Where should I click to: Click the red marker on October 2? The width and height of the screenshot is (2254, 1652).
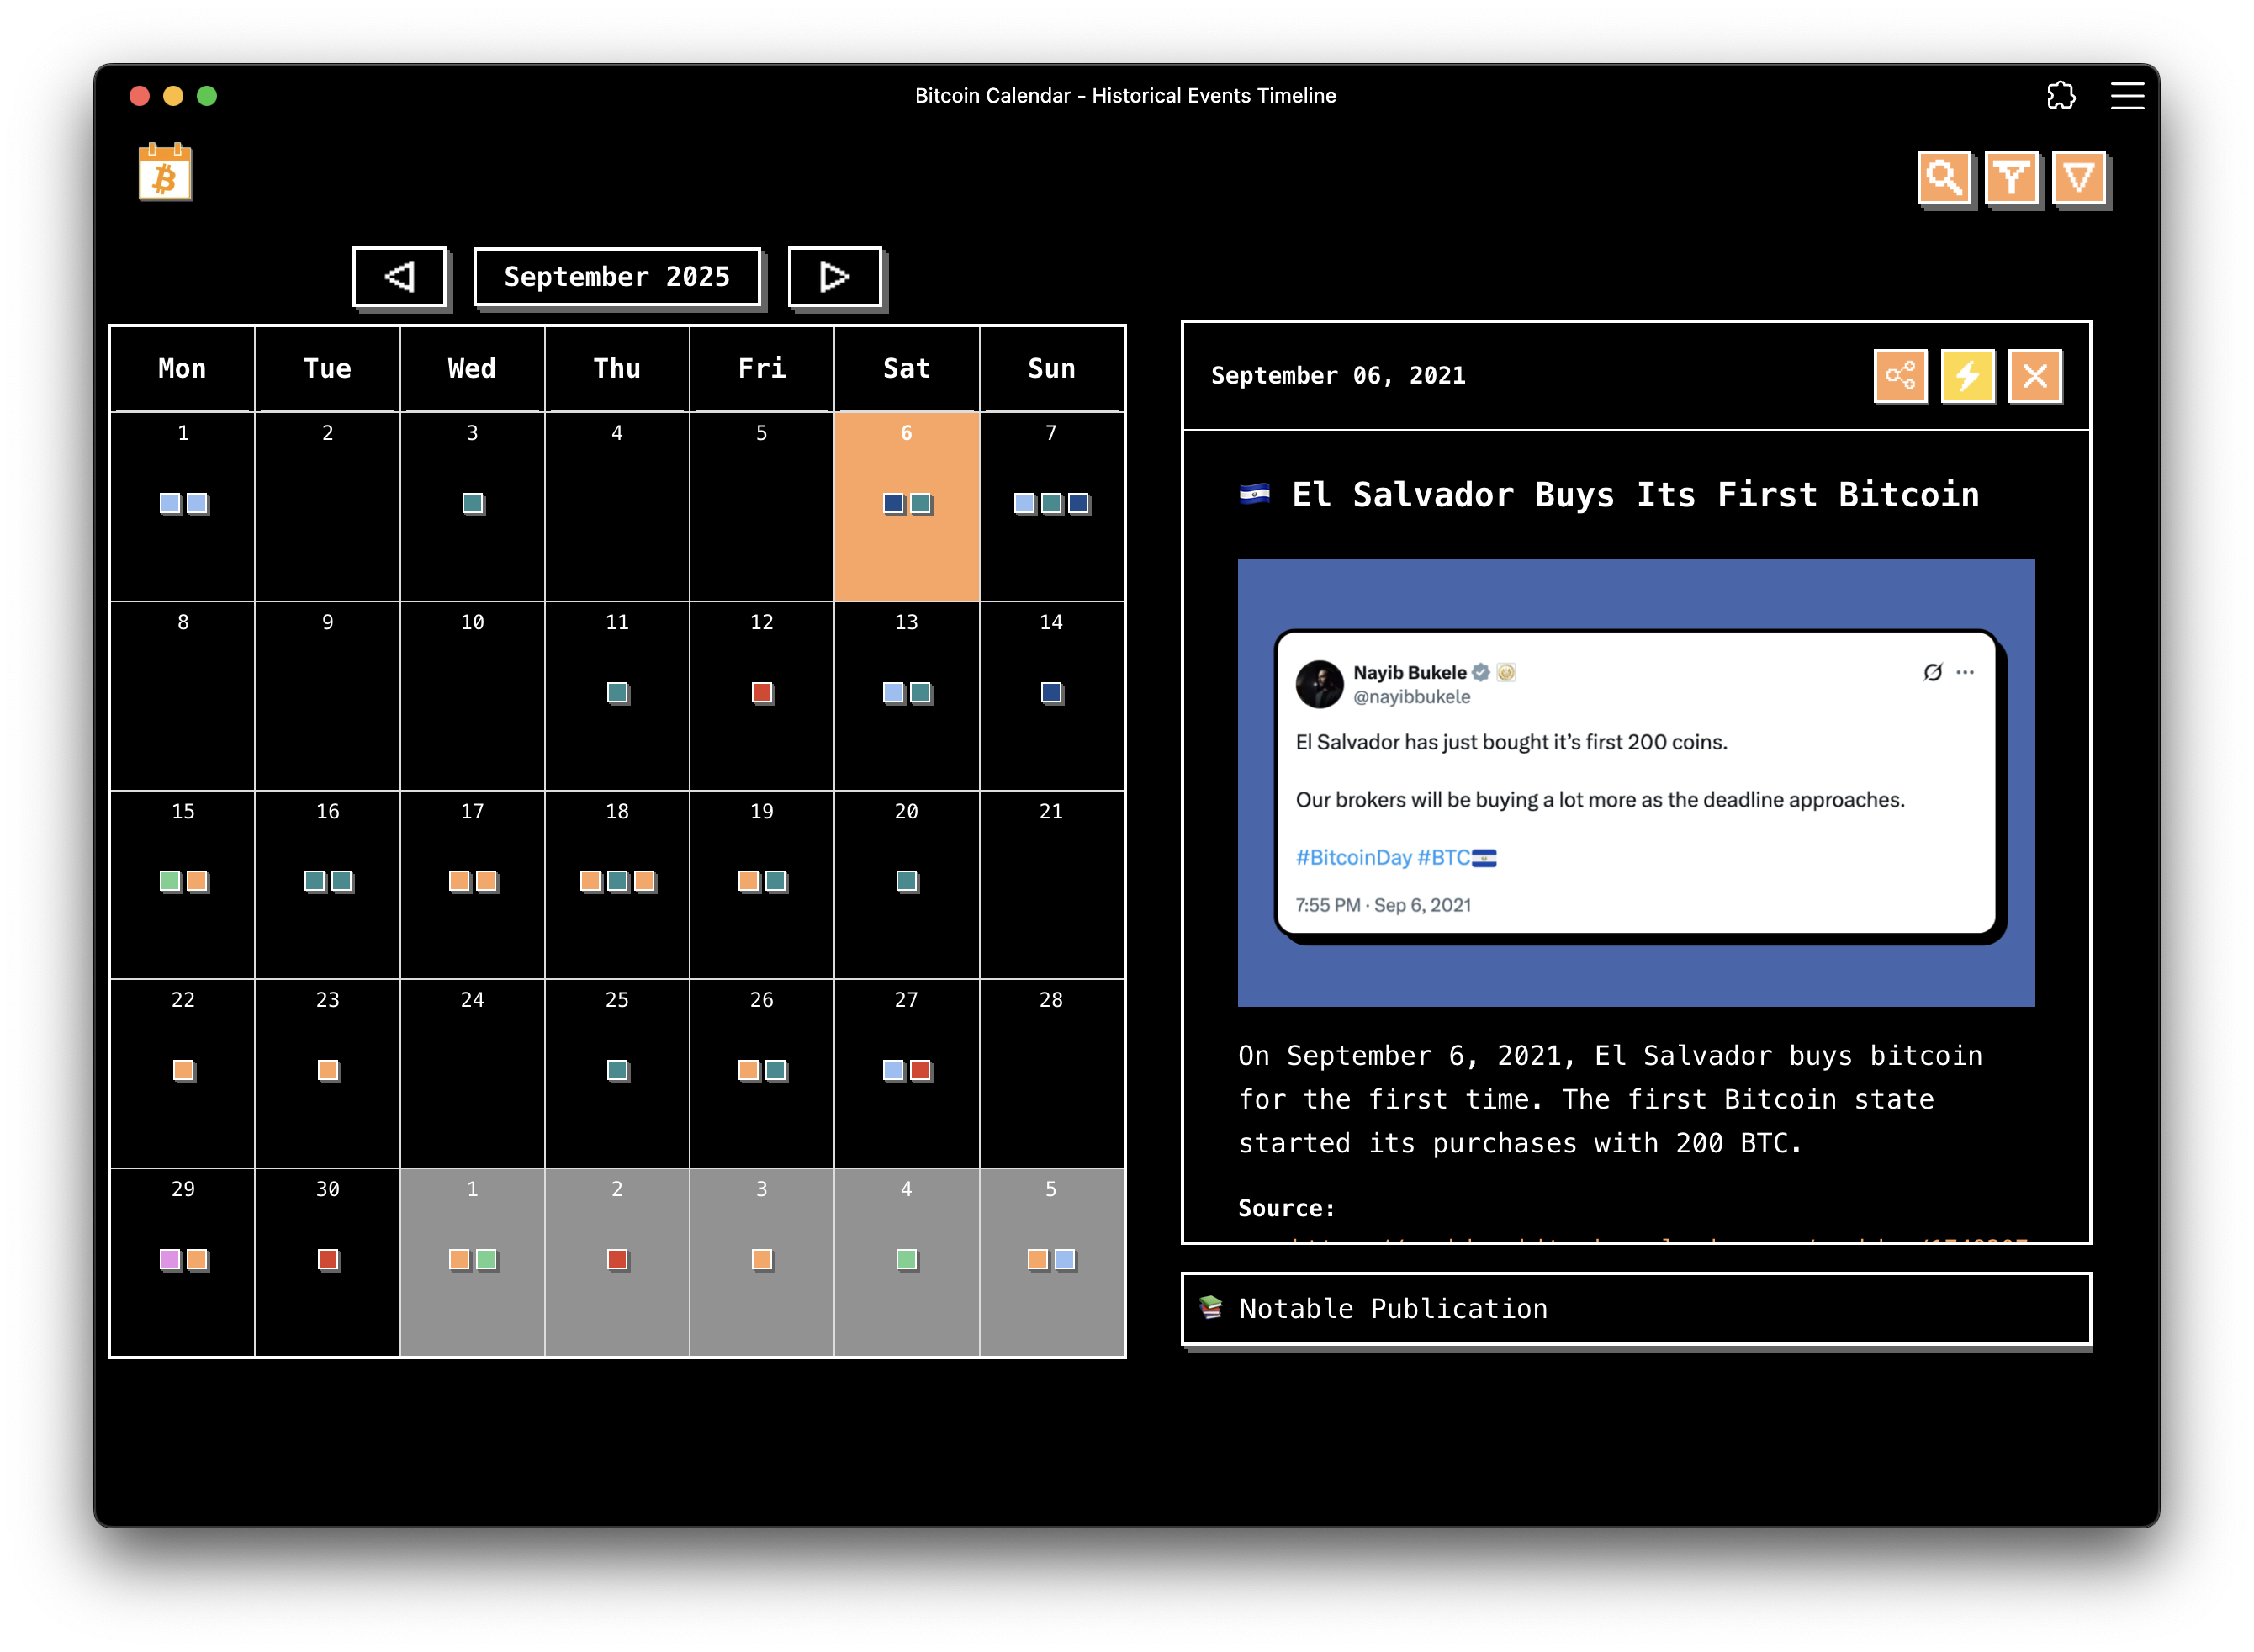(617, 1259)
